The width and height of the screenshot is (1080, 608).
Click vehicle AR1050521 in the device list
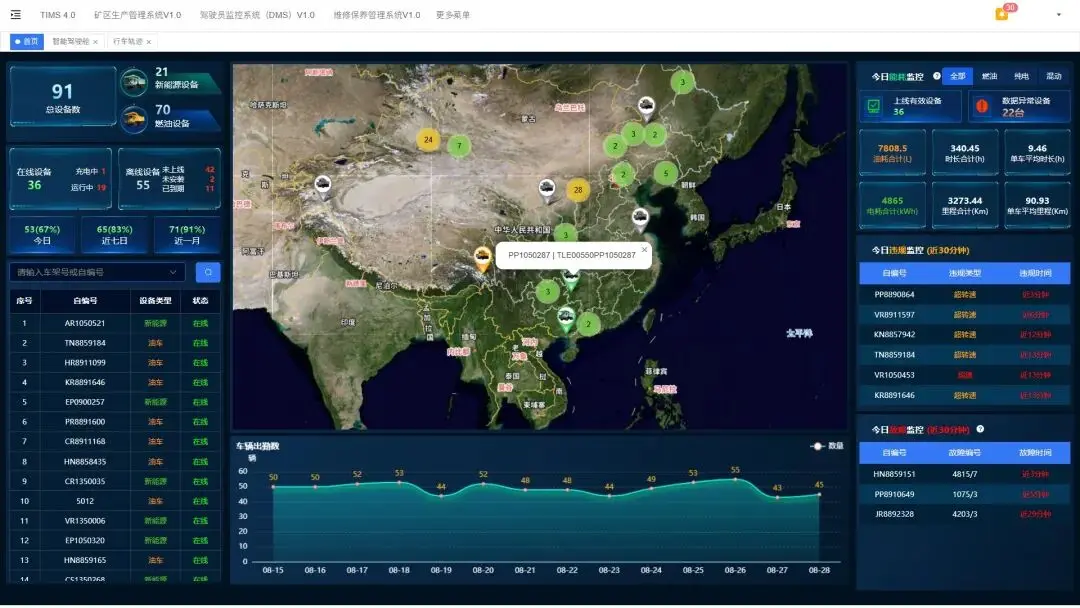tap(85, 323)
